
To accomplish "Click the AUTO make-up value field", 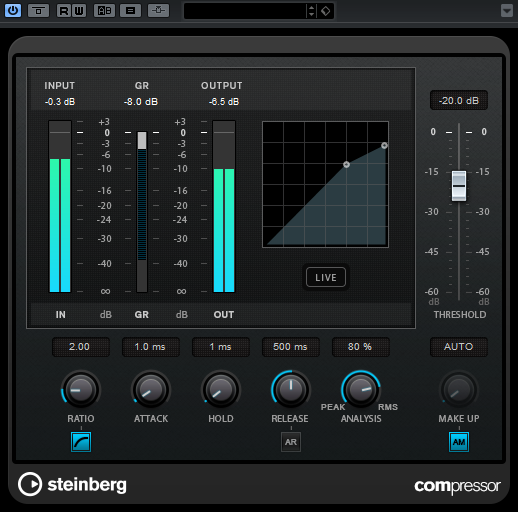I will [x=459, y=347].
